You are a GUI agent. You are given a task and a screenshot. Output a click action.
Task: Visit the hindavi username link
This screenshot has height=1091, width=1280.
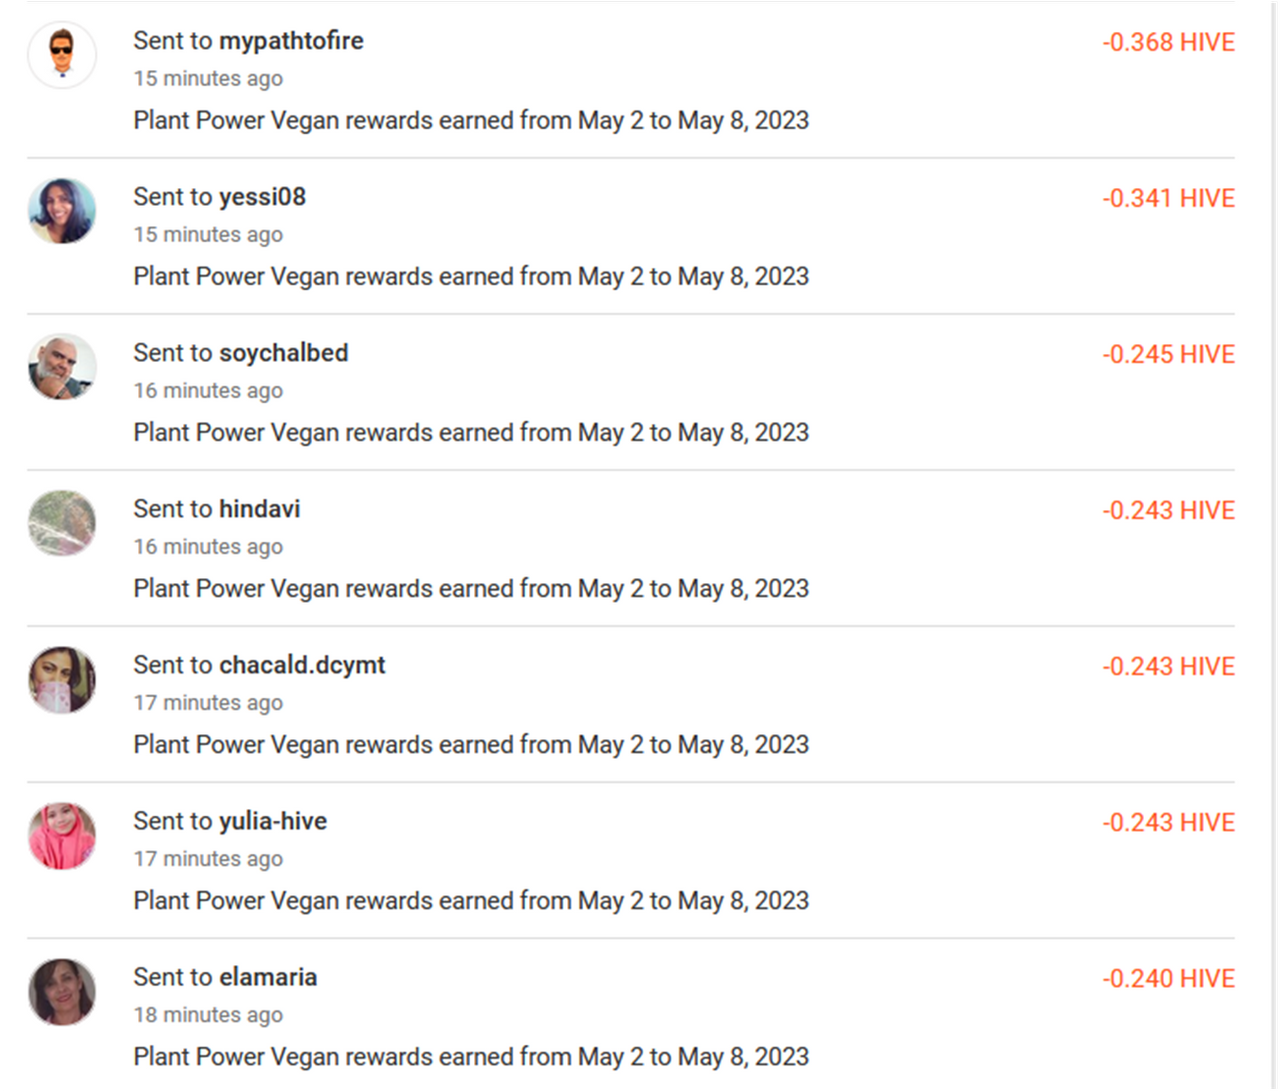[x=259, y=509]
